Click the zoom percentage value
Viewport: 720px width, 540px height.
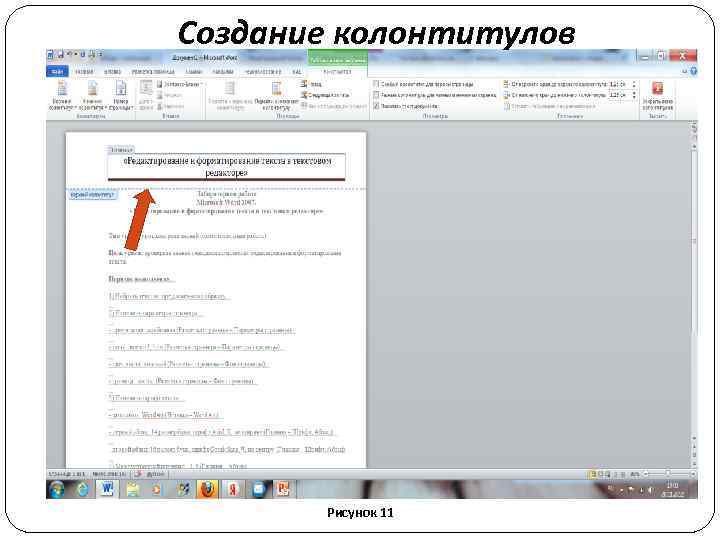pos(635,474)
